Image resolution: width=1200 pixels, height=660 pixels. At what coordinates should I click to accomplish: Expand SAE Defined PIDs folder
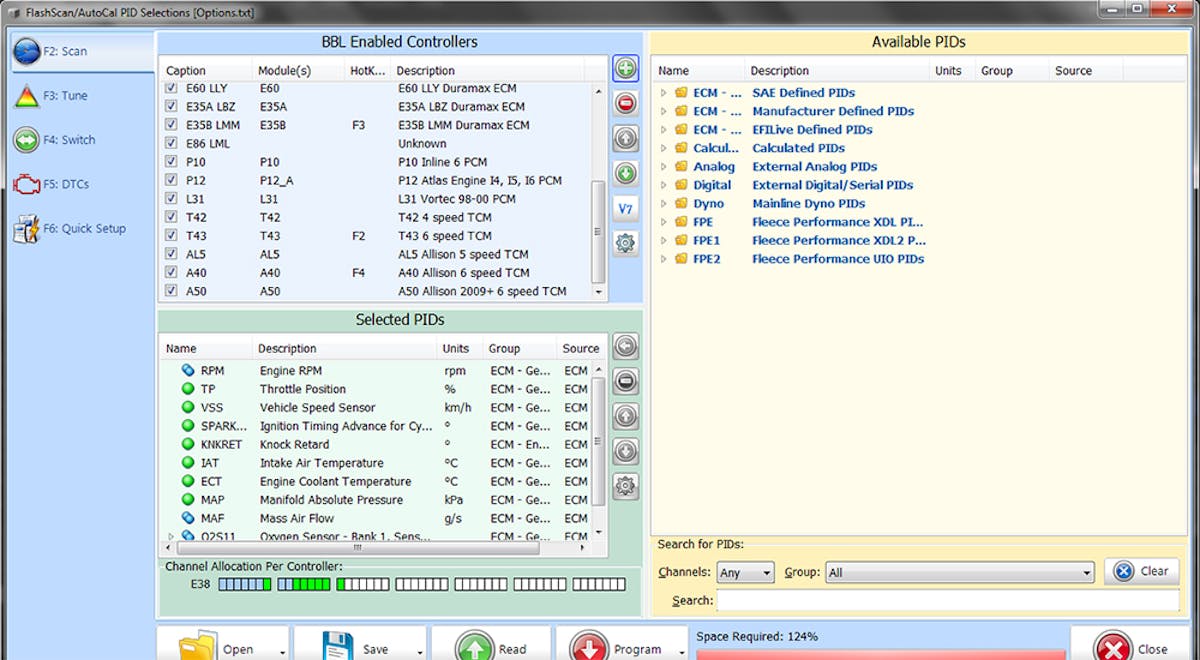(663, 93)
